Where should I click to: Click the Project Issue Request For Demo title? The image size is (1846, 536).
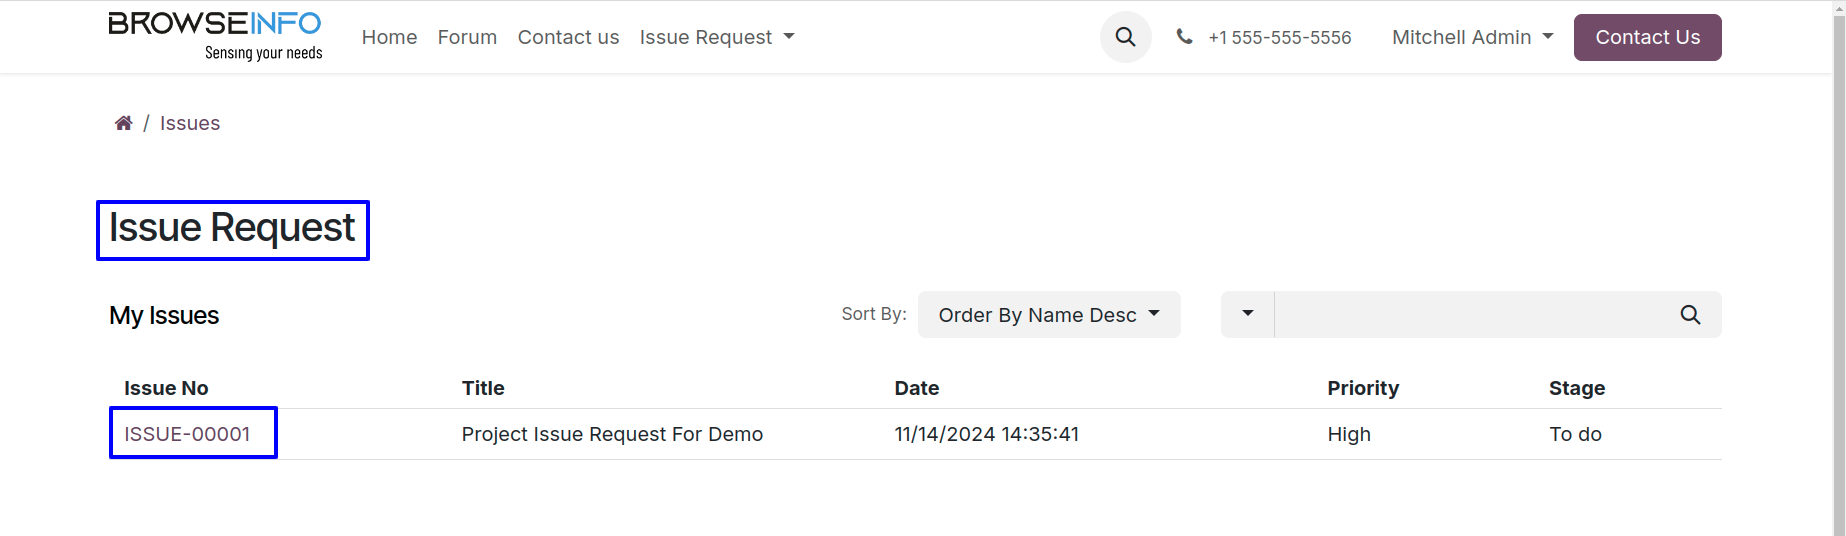coord(612,434)
